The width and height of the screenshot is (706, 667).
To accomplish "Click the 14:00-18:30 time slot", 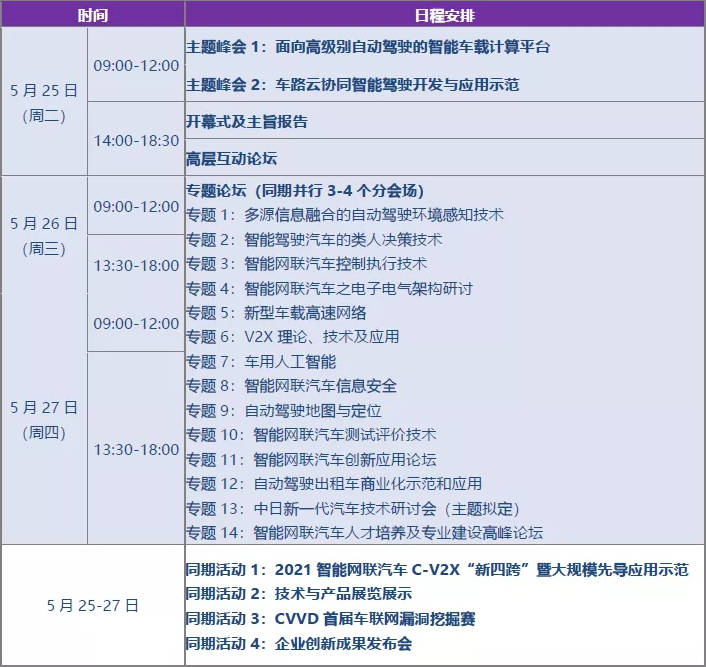I will point(136,140).
